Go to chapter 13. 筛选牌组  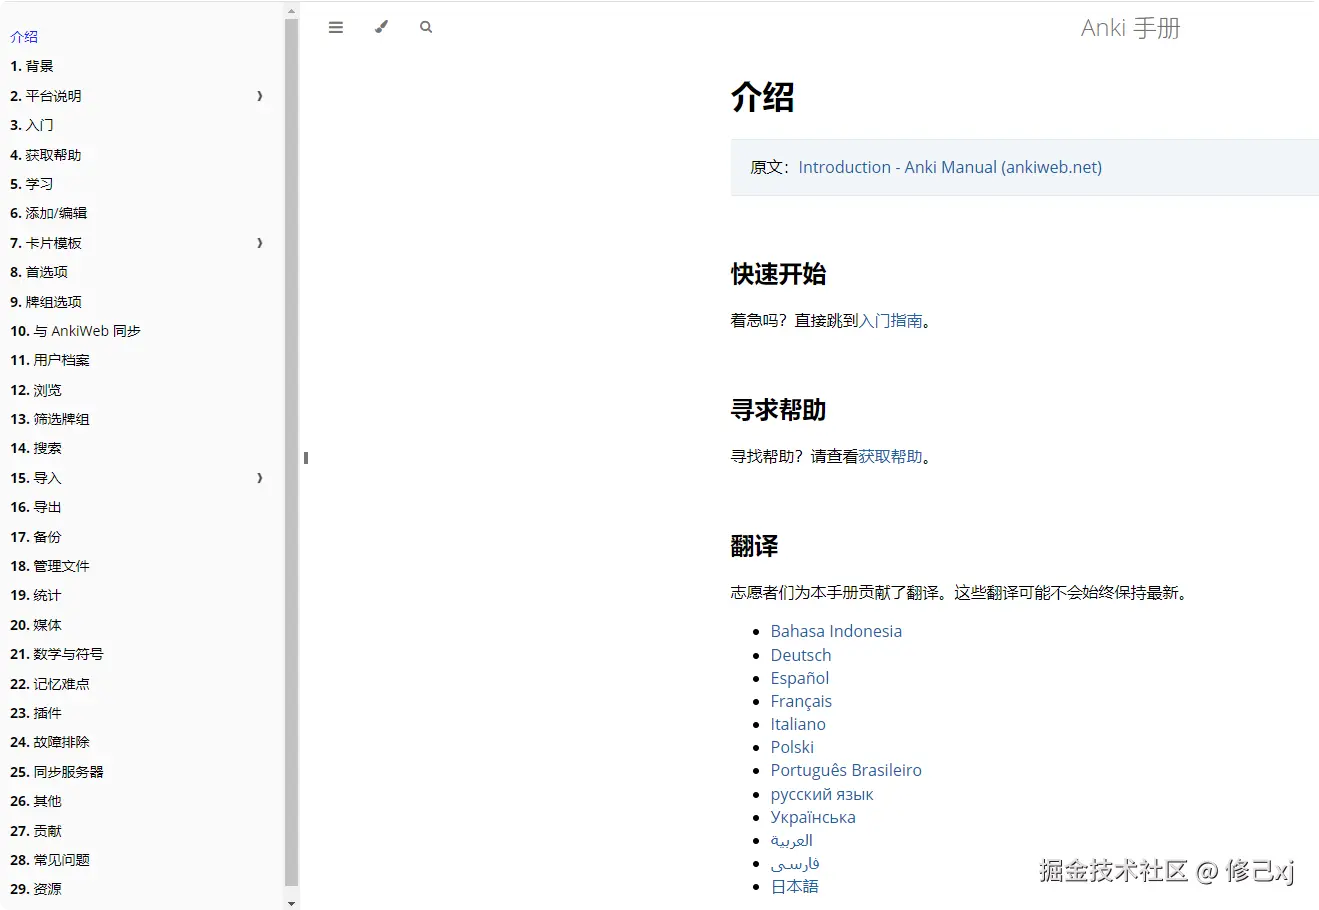coord(50,419)
